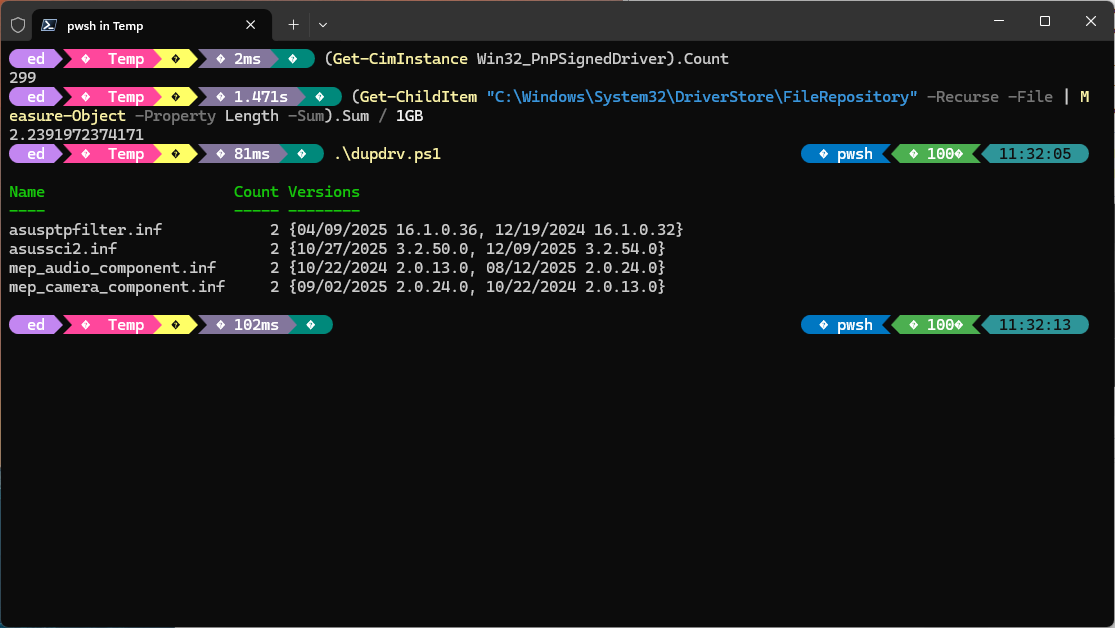The height and width of the screenshot is (628, 1115).
Task: Click the green "Name" column header
Action: [x=27, y=192]
